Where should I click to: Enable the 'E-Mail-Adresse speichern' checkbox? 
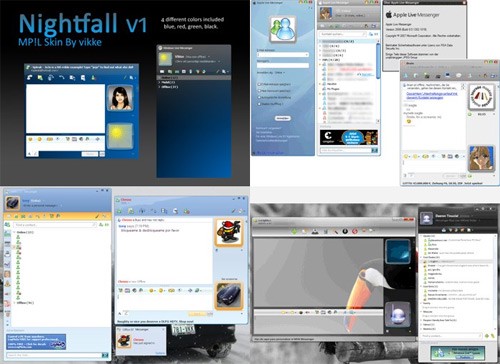259,84
